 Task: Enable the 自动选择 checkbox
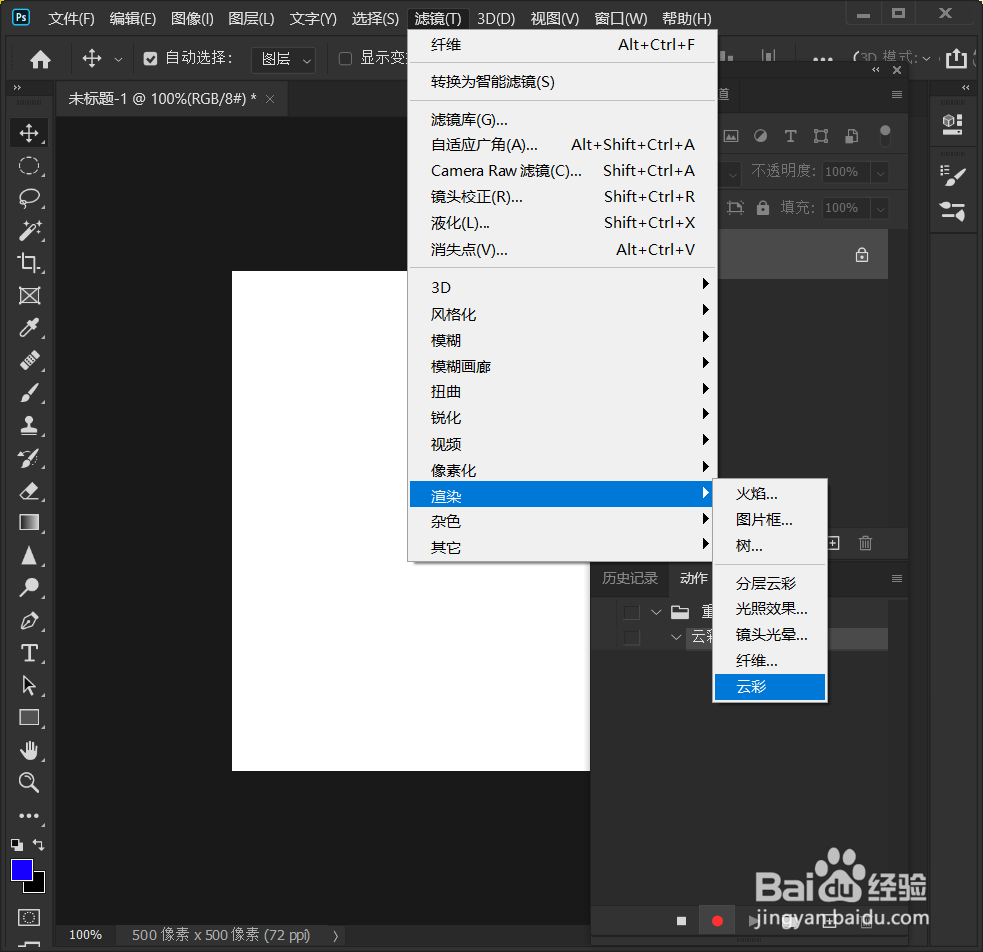(152, 58)
